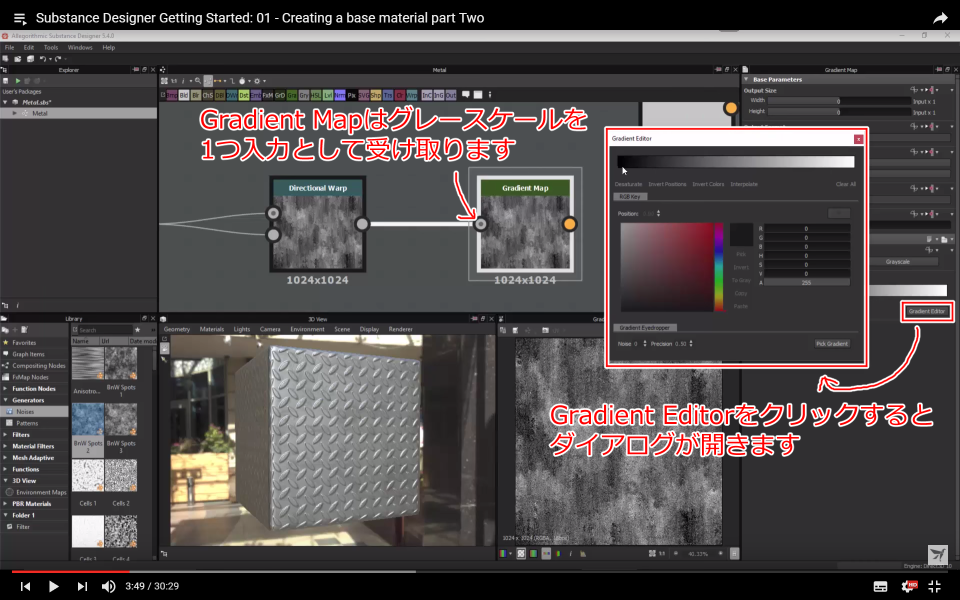This screenshot has height=600, width=960.
Task: Expand the Metal graph item
Action: click(15, 113)
